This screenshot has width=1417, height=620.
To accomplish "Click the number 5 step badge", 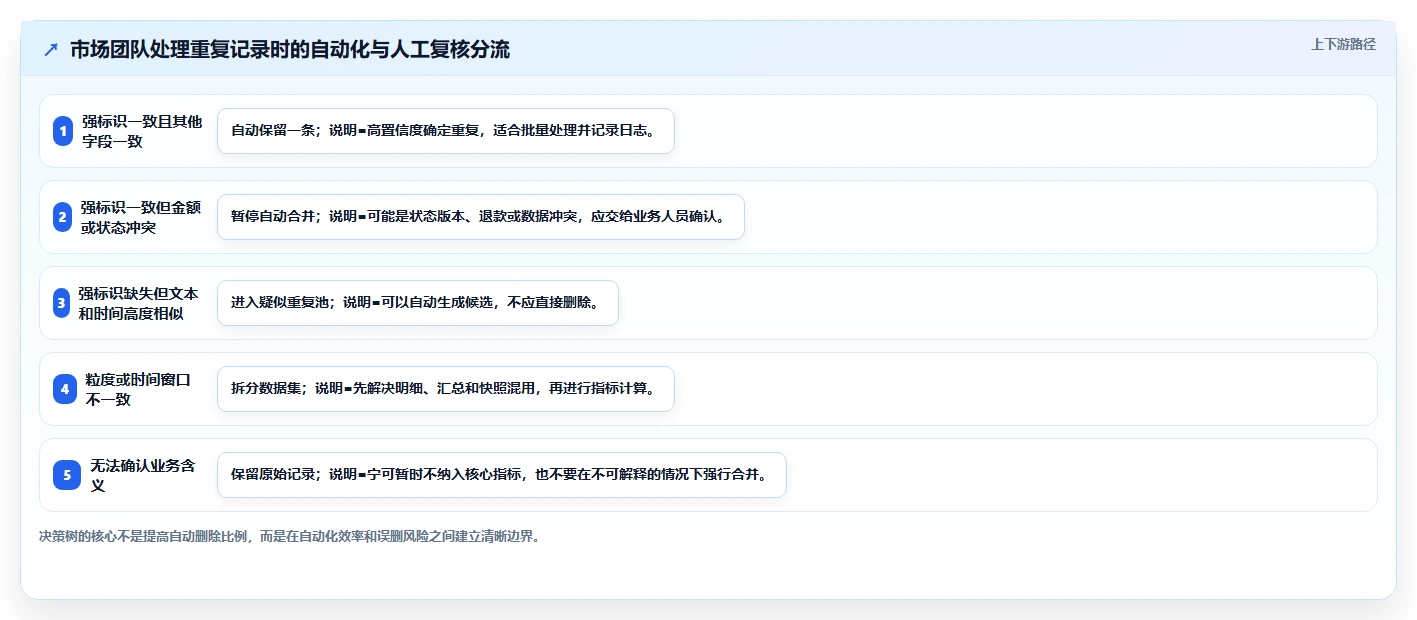I will (x=67, y=475).
